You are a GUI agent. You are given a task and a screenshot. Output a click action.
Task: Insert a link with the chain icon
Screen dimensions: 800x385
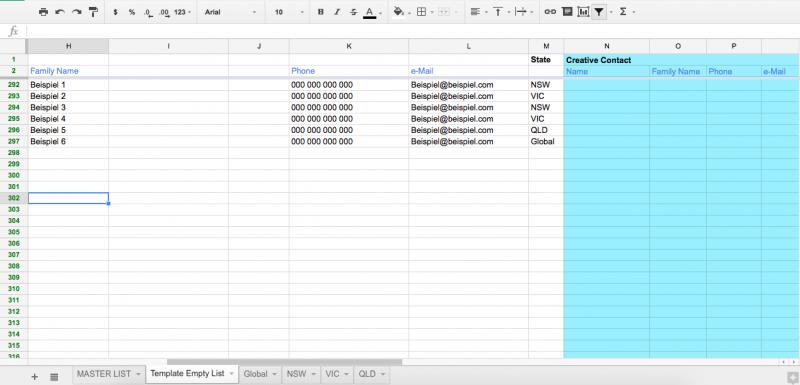(x=549, y=12)
